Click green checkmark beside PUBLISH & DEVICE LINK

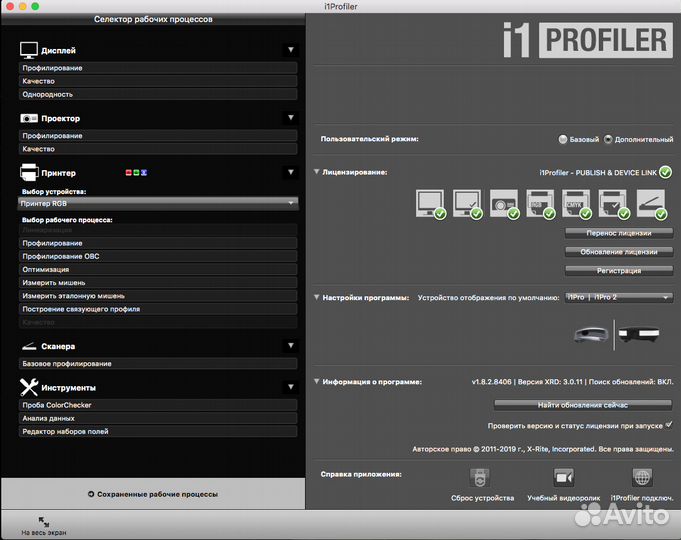(665, 172)
